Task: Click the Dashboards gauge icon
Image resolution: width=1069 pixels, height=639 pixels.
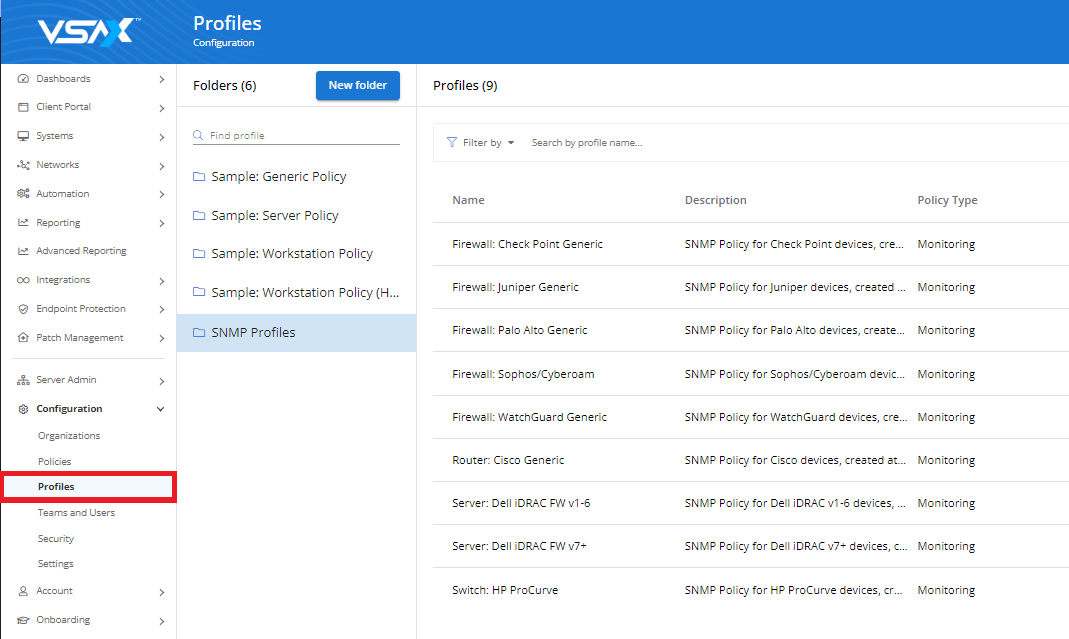Action: point(23,78)
